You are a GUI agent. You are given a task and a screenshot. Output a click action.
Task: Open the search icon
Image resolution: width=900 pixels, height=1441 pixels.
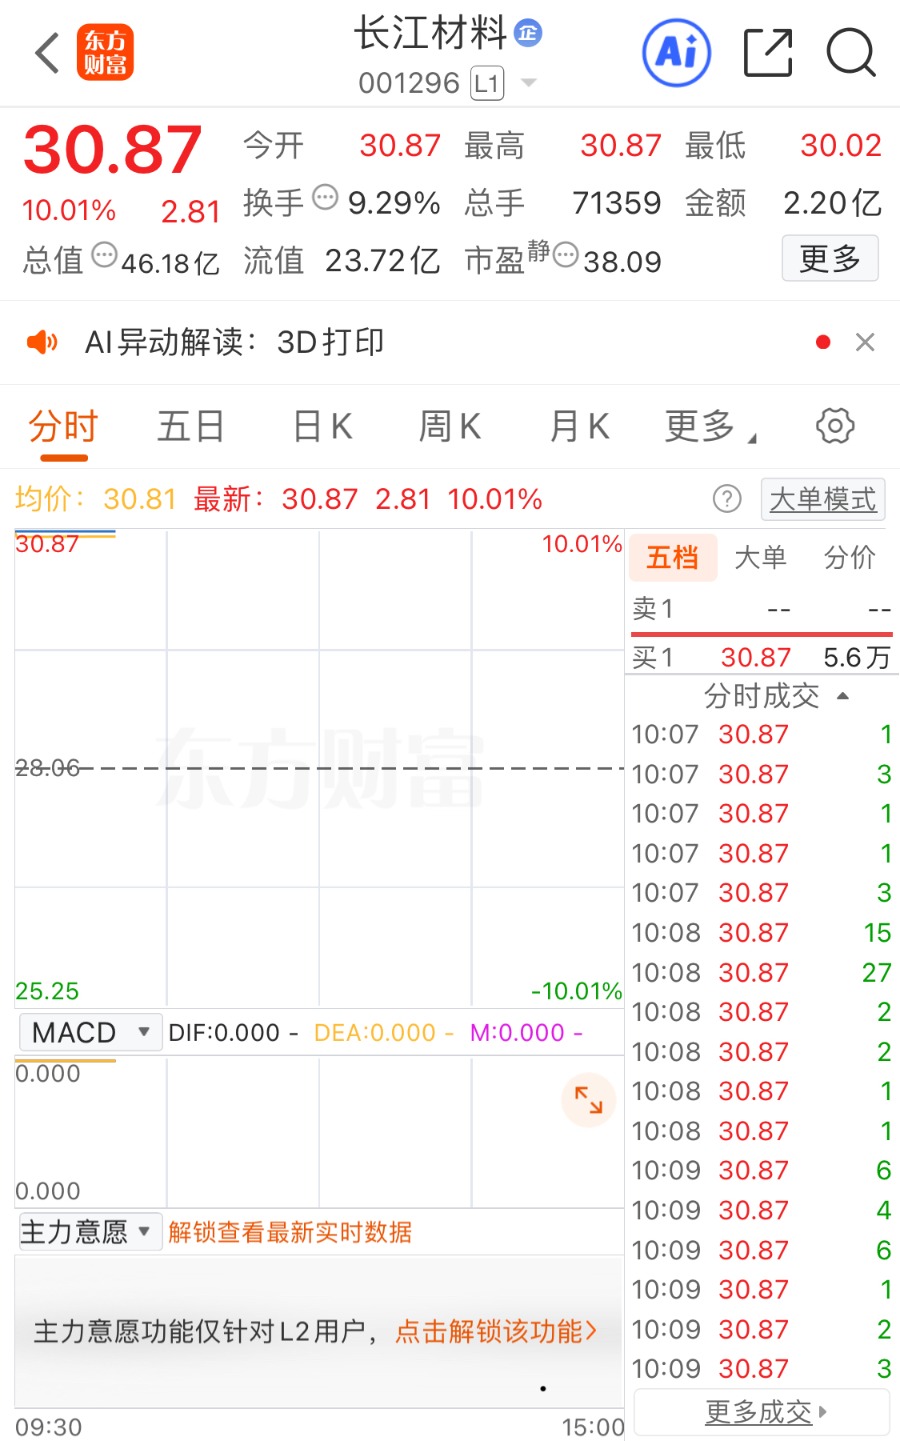tap(849, 53)
